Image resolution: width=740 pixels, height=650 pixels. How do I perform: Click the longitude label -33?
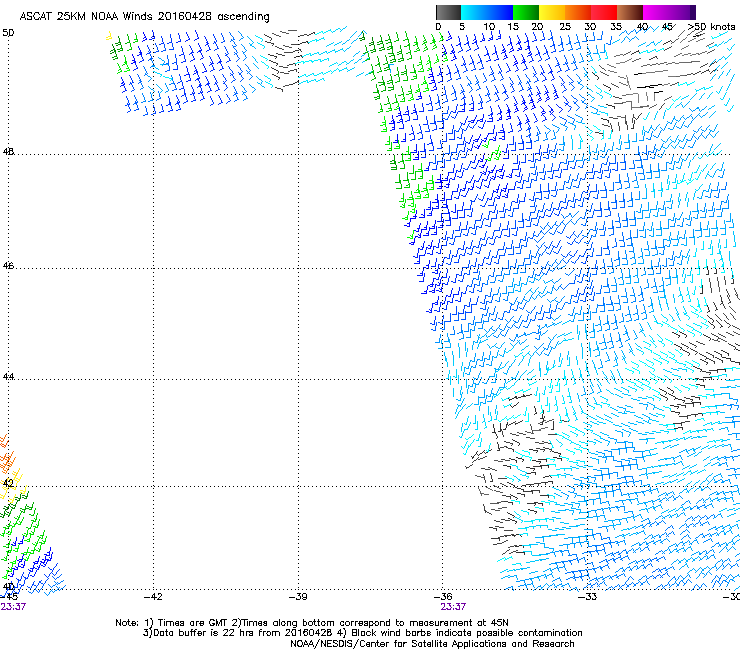(588, 597)
